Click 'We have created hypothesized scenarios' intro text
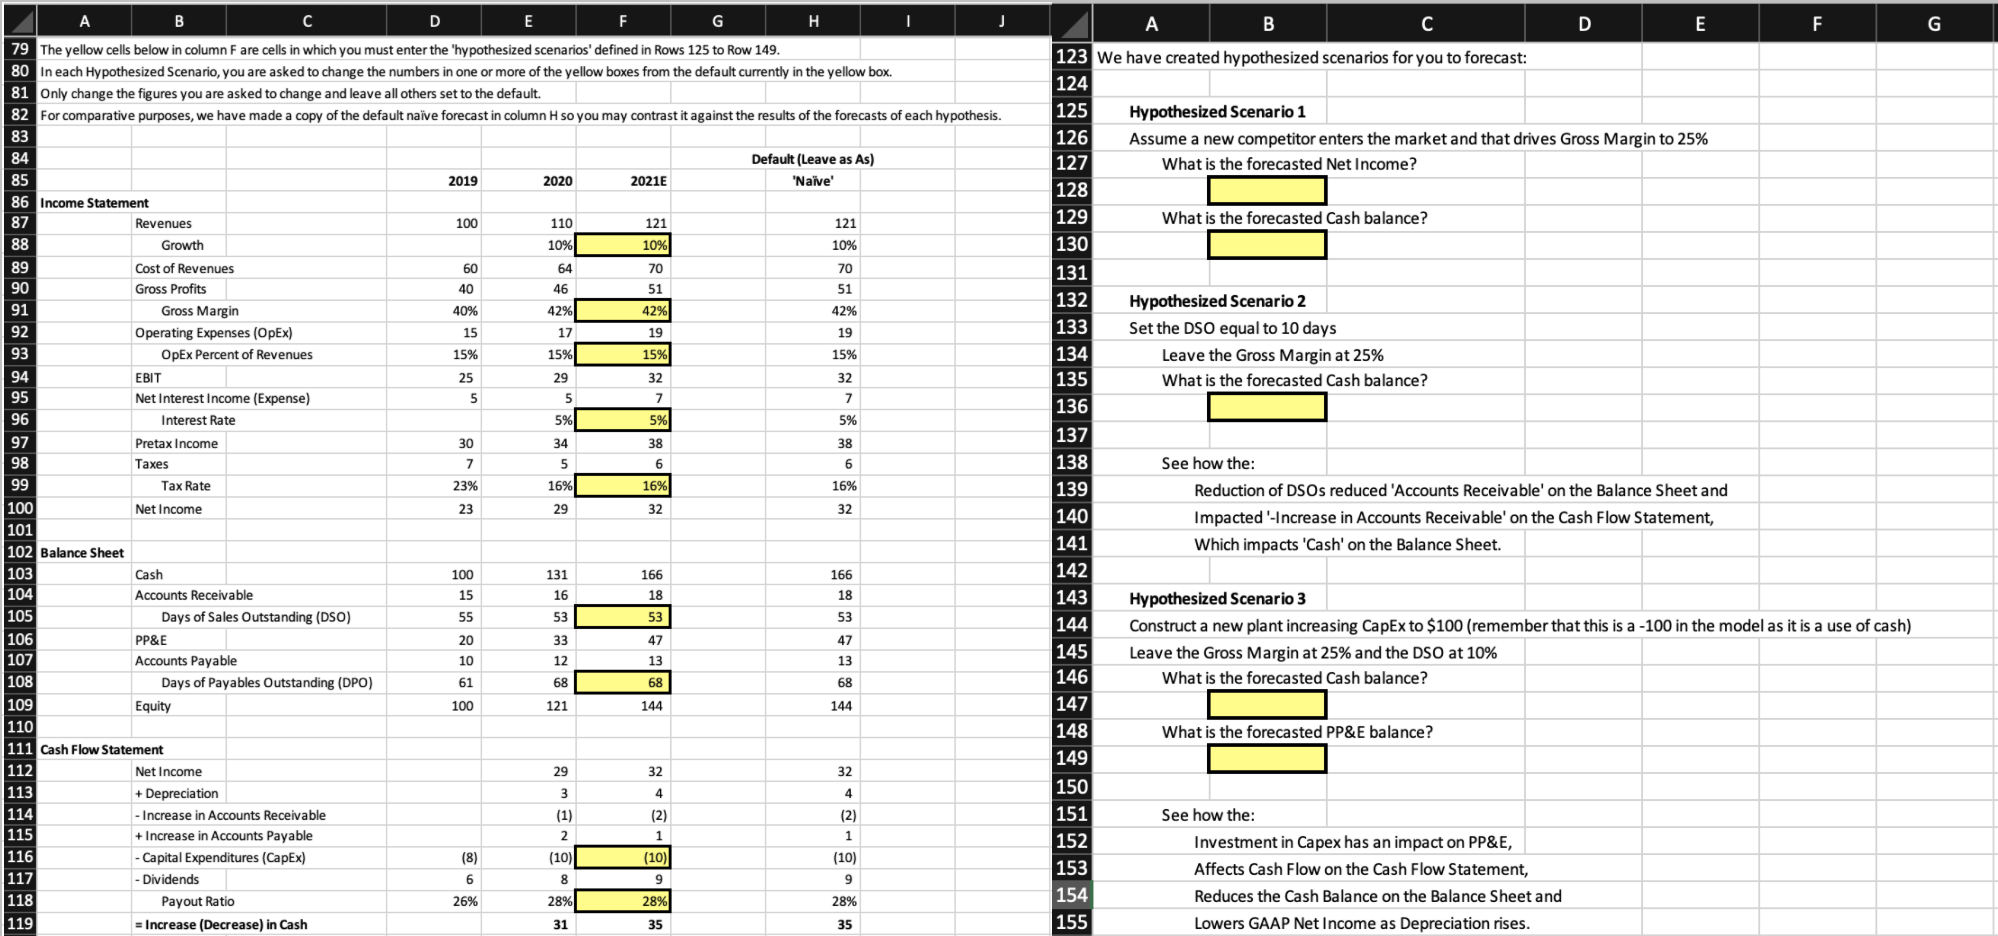Viewport: 1998px width, 936px height. (x=1312, y=57)
